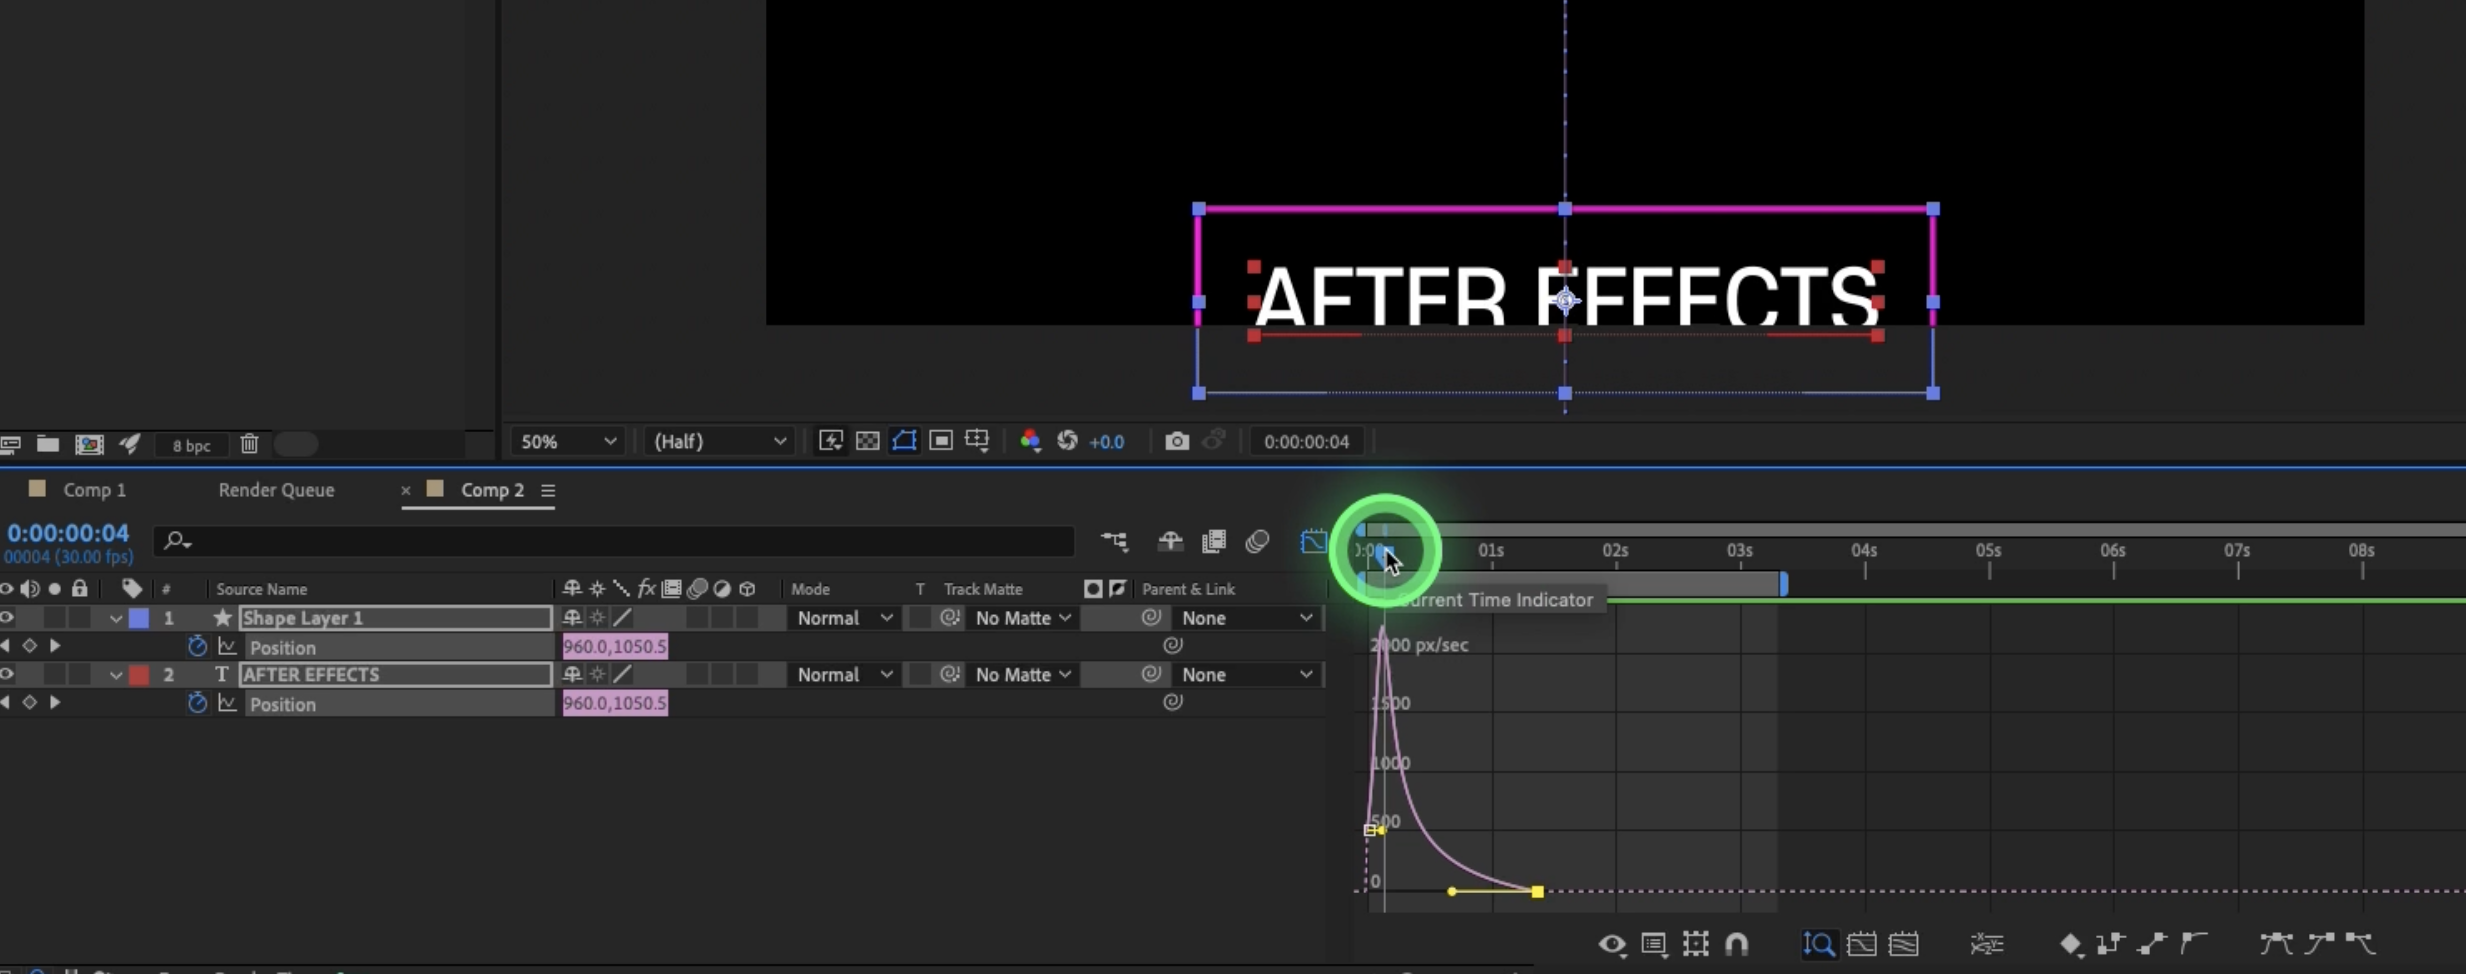The image size is (2466, 974).
Task: Hide Shape Layer 1 with its eye icon
Action: 7,618
